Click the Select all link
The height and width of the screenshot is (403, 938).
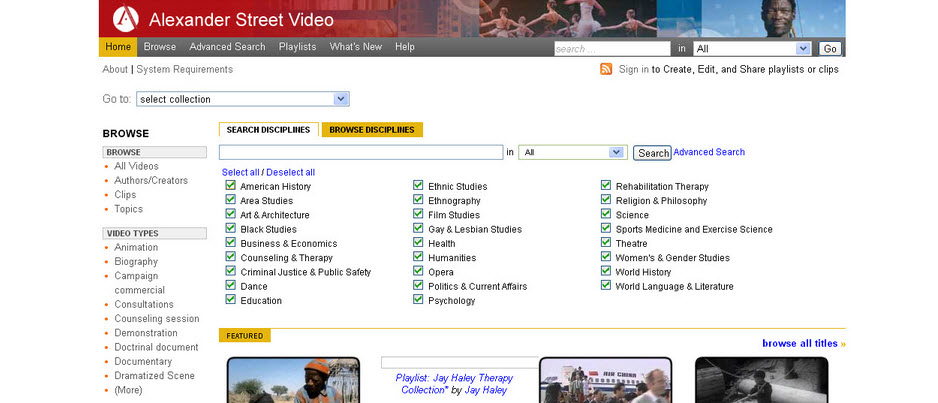coord(240,172)
